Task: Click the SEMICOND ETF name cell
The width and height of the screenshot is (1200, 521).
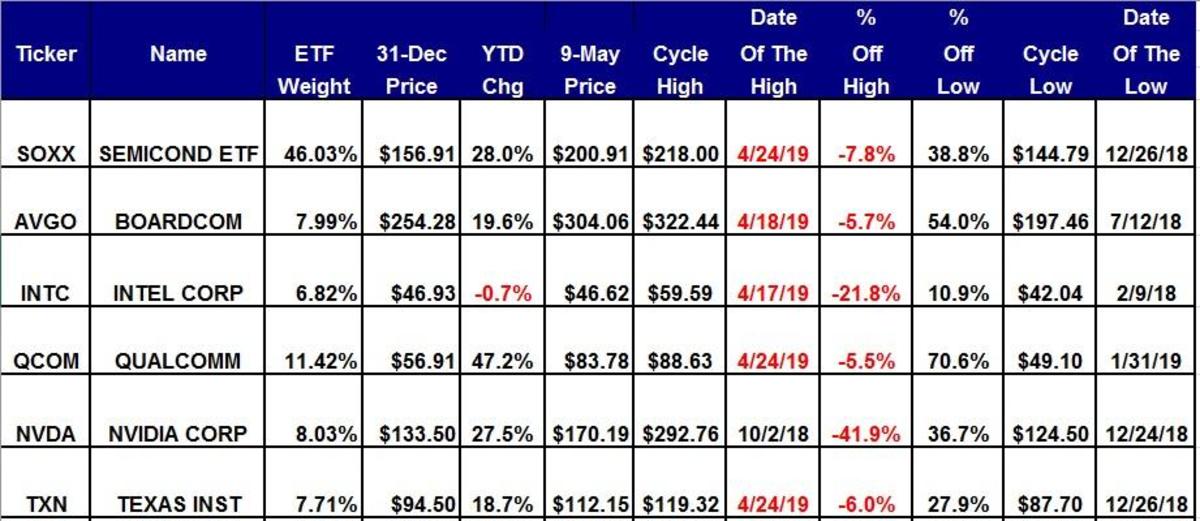Action: (x=178, y=155)
